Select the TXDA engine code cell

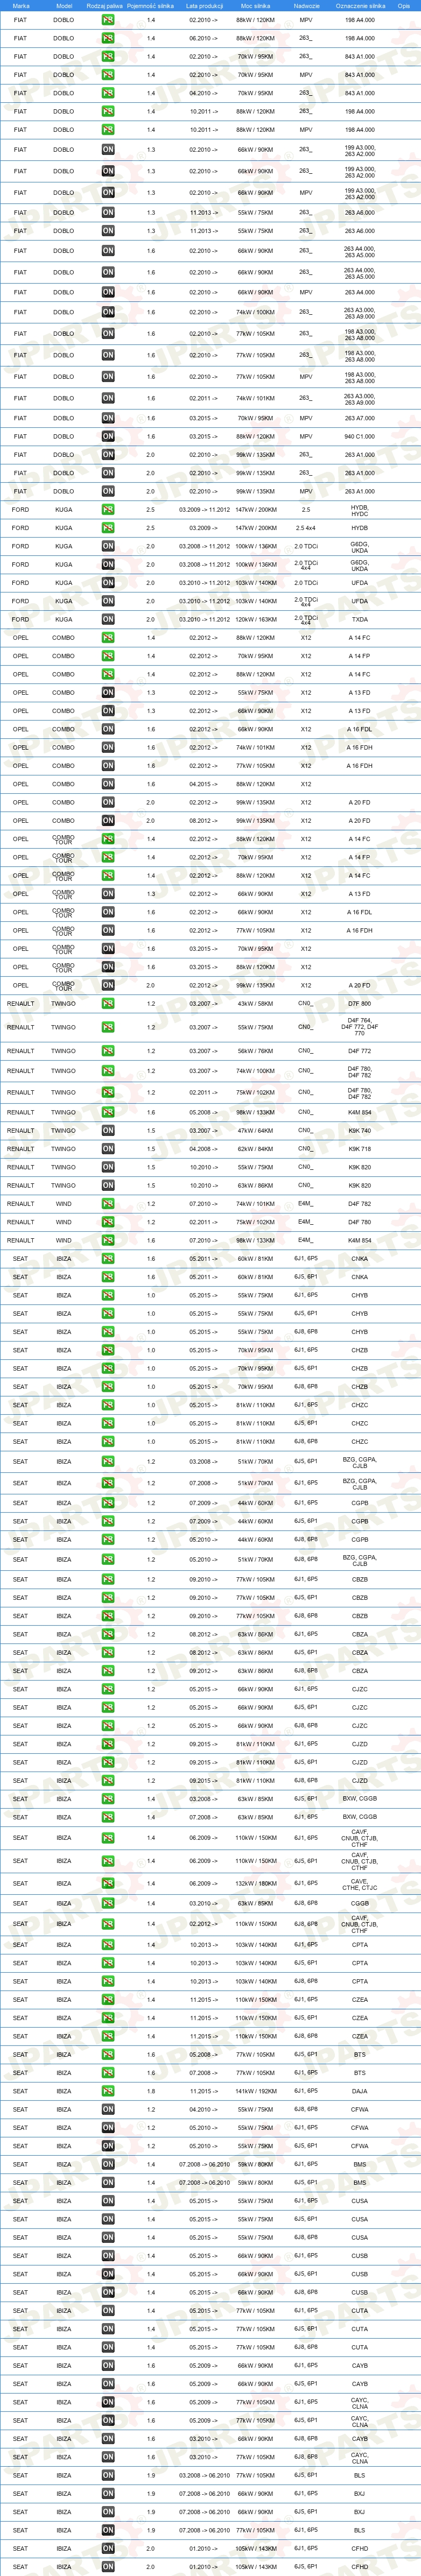coord(360,619)
